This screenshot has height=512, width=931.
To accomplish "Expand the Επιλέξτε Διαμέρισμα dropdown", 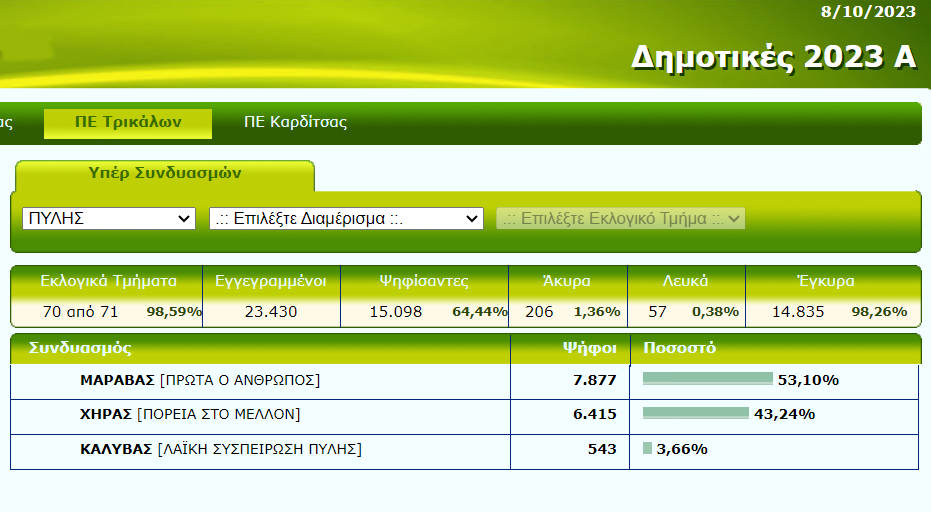I will (x=346, y=218).
